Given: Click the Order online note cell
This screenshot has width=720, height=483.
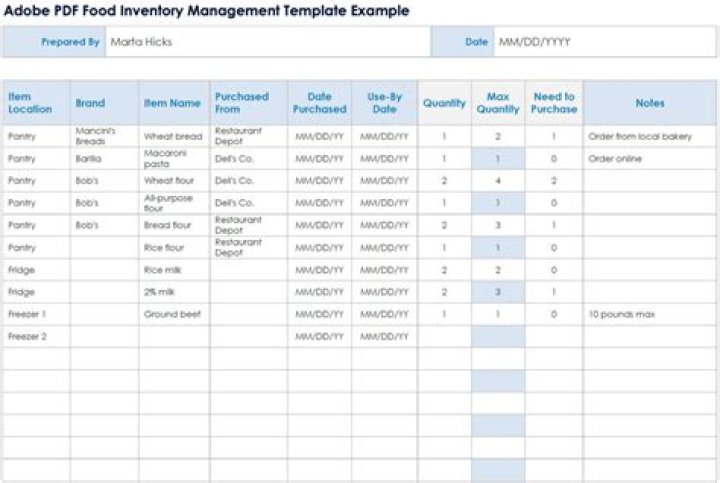Looking at the screenshot, I should point(650,158).
